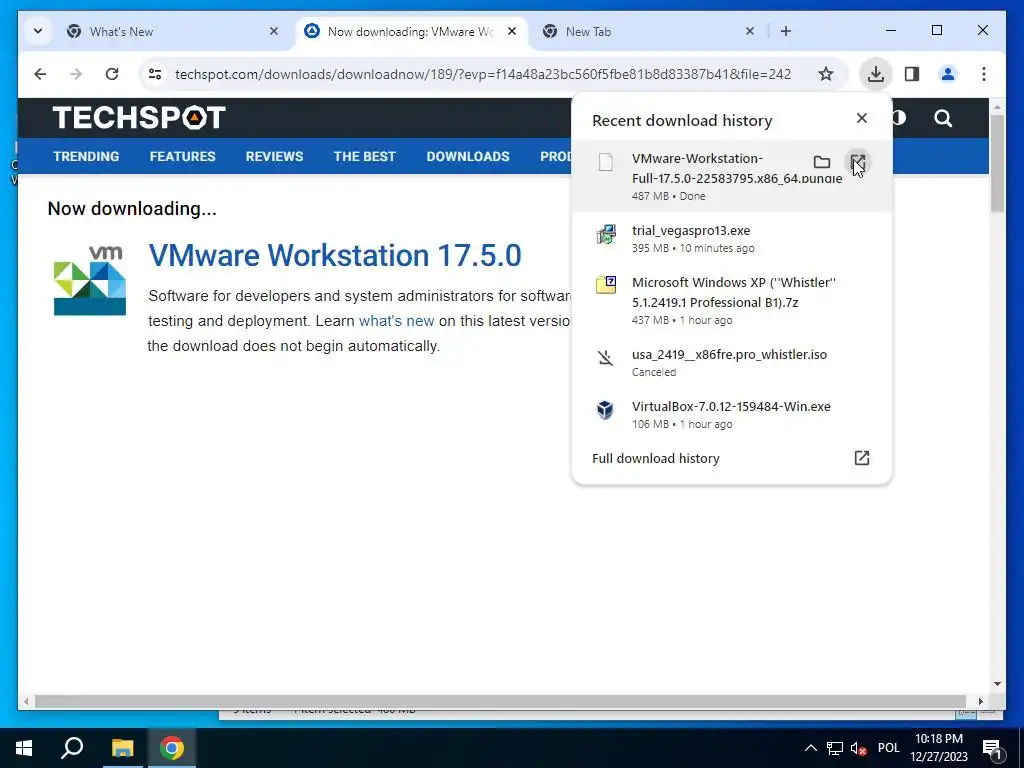The image size is (1024, 768).
Task: Bookmark this page with the star icon
Action: 825,74
